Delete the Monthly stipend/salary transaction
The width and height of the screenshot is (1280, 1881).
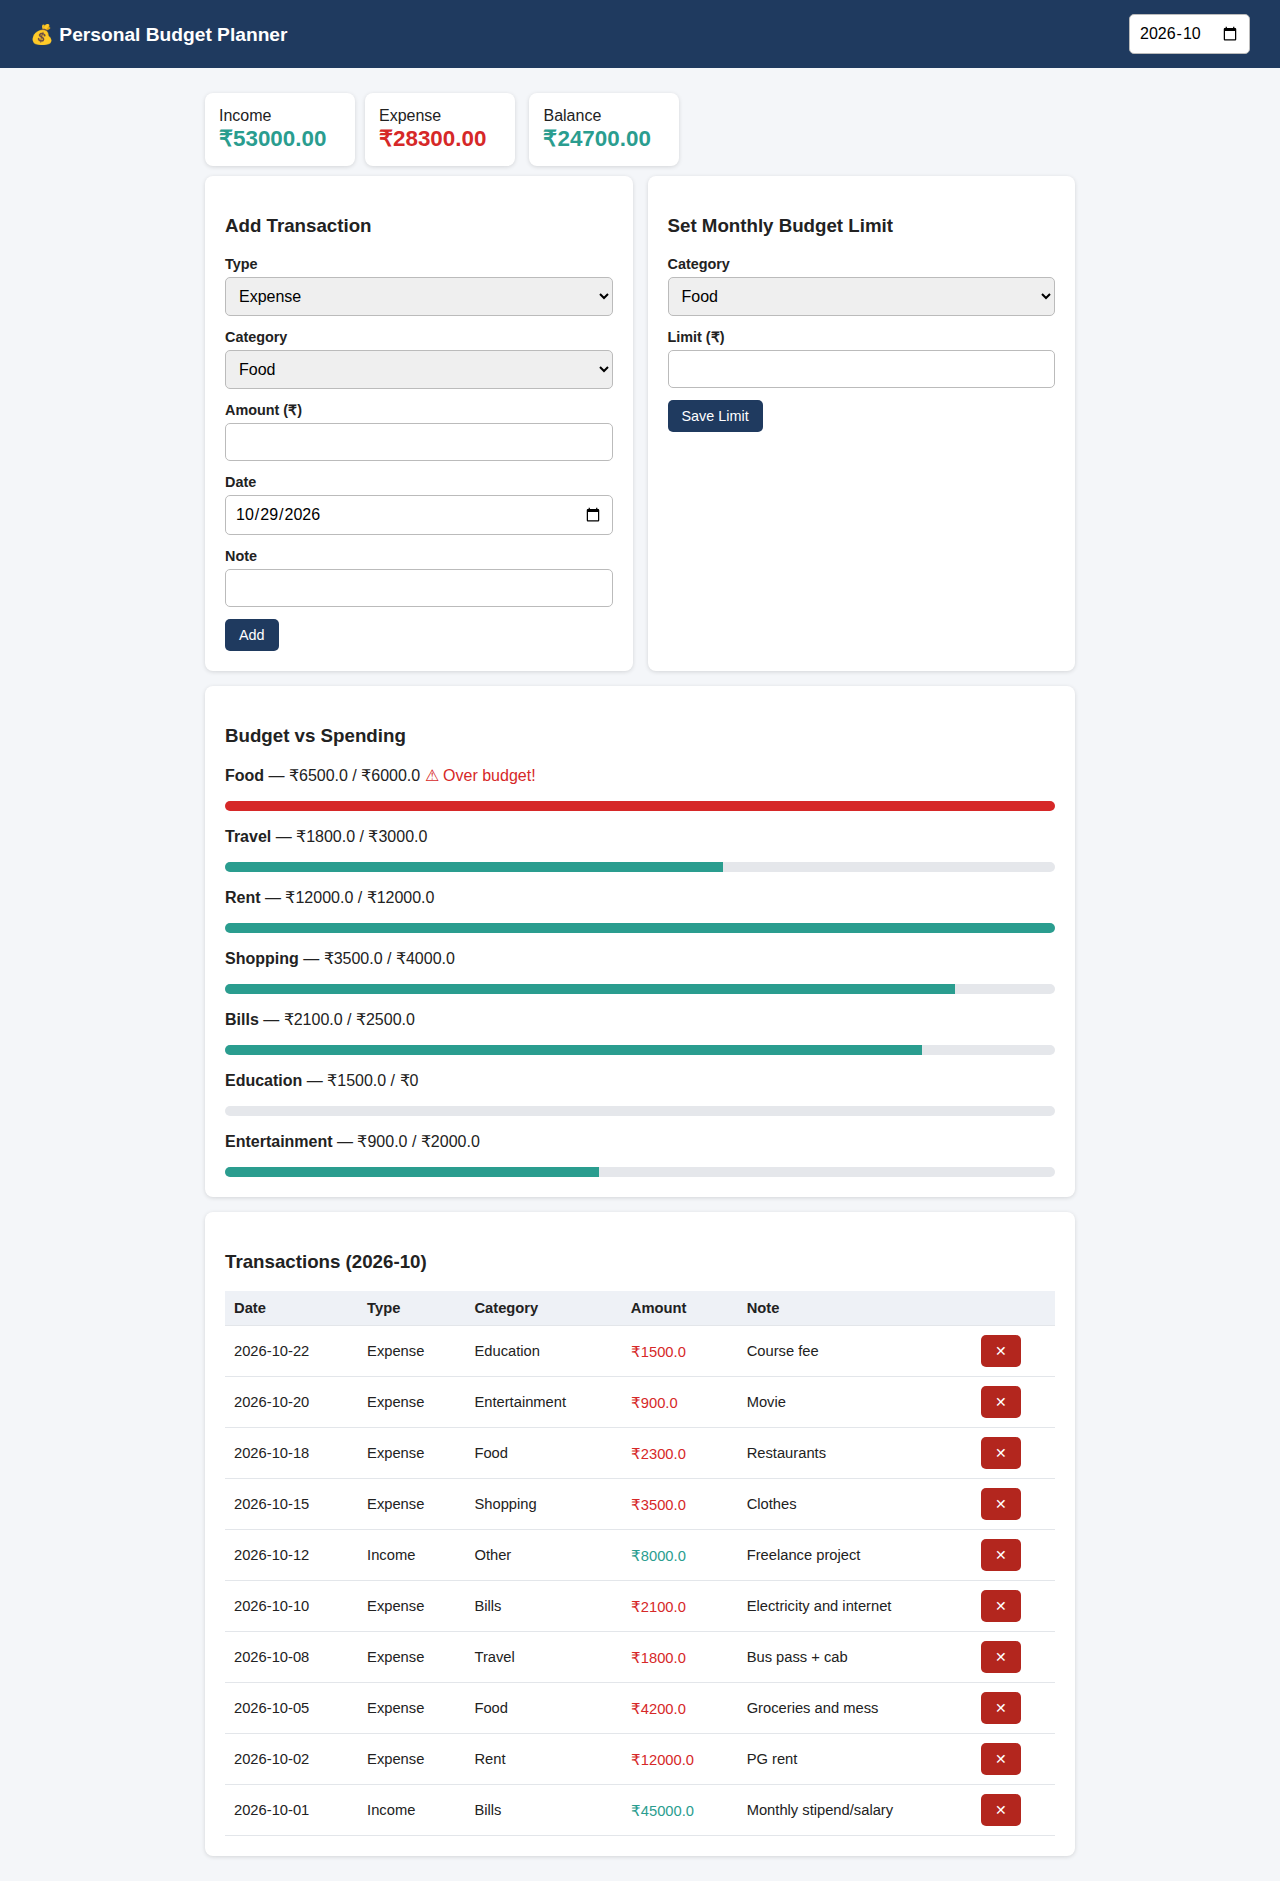tap(1000, 1810)
